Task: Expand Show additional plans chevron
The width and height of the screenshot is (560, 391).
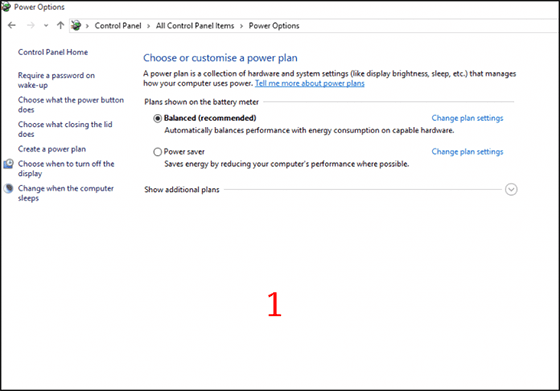Action: (x=511, y=189)
